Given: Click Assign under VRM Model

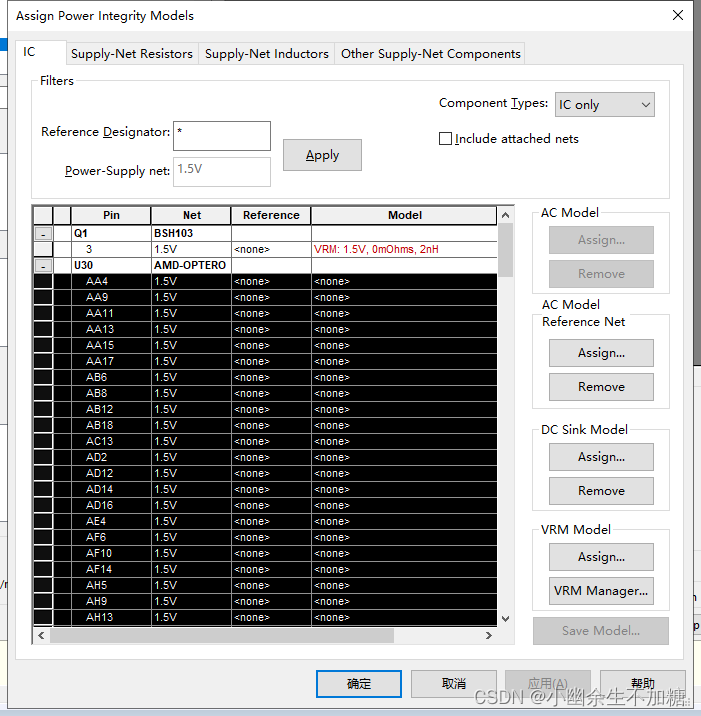Looking at the screenshot, I should [601, 557].
